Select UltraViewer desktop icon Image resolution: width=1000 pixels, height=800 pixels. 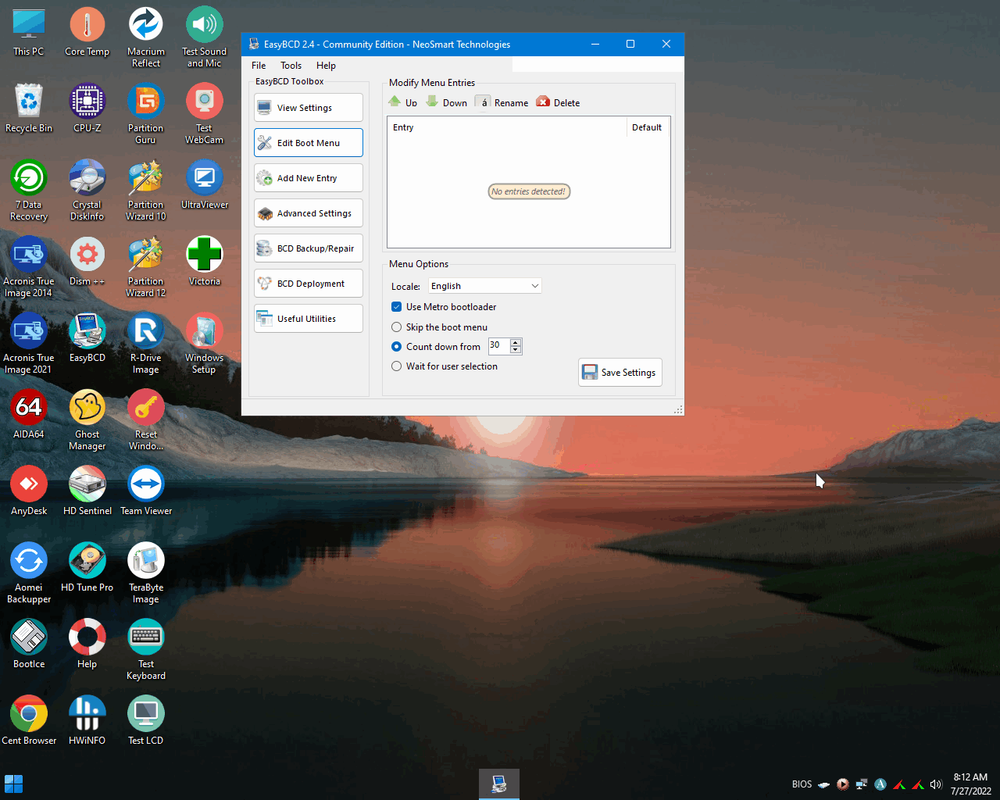pos(204,186)
